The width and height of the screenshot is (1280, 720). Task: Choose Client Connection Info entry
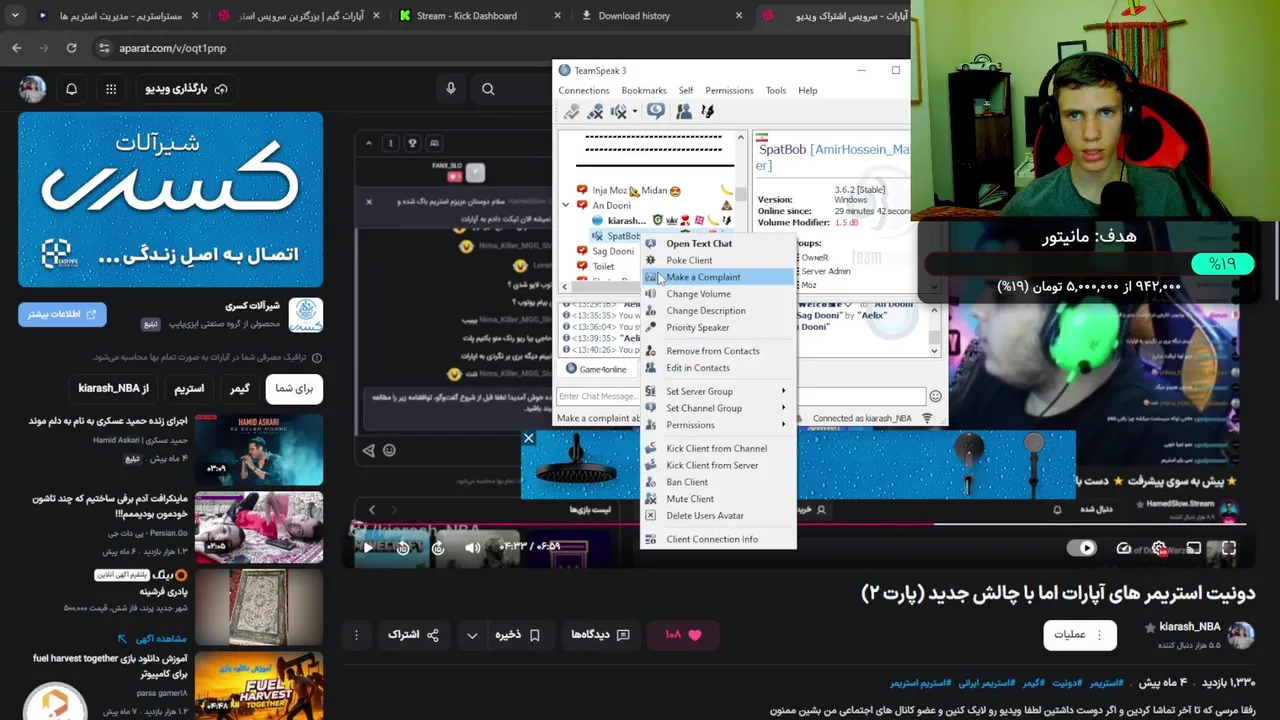[x=718, y=539]
